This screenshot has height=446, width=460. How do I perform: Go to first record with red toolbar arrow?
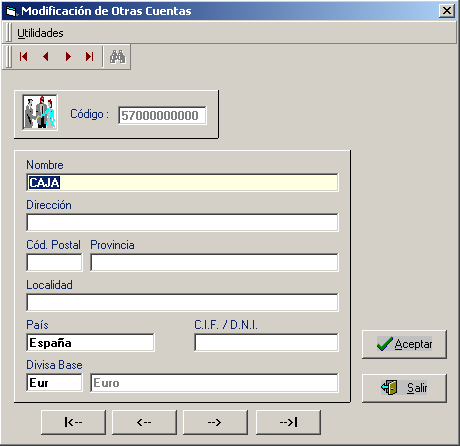pyautogui.click(x=24, y=57)
